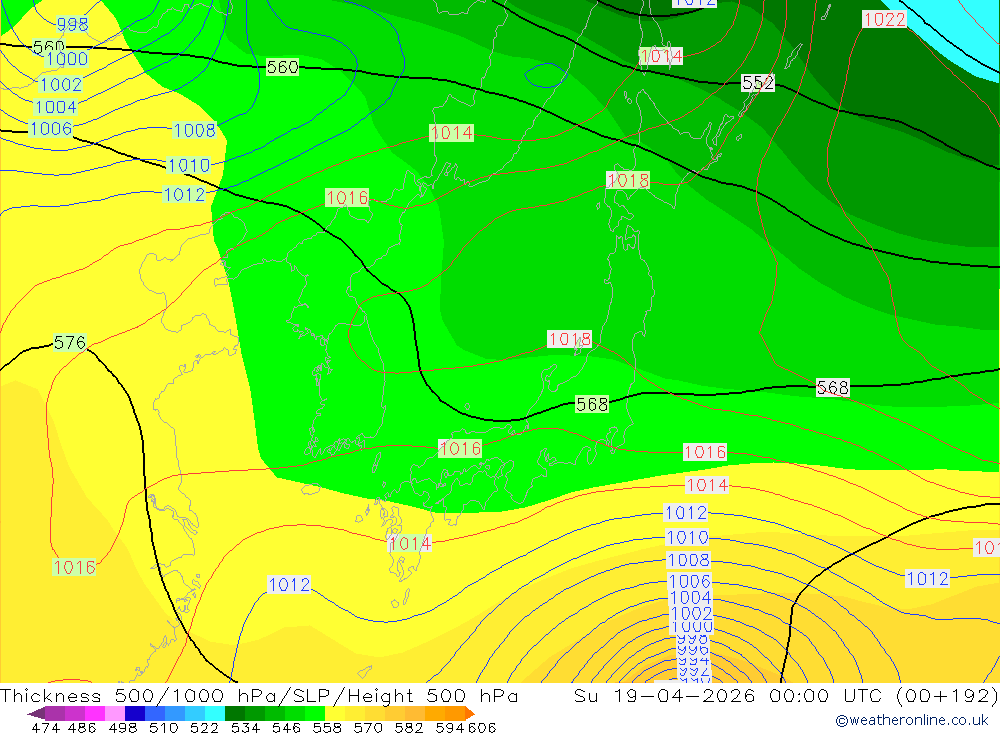Open the weatheronline.co.uk copyright link

click(911, 720)
